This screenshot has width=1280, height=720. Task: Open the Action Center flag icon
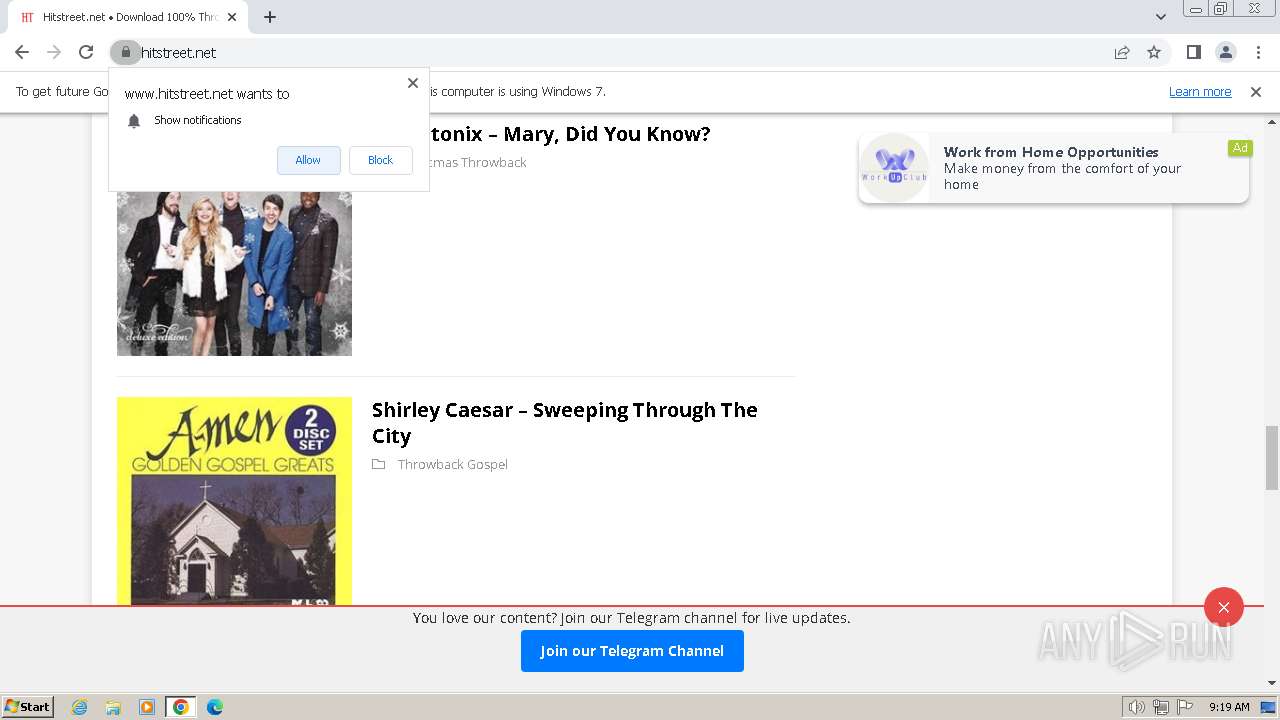click(1186, 707)
